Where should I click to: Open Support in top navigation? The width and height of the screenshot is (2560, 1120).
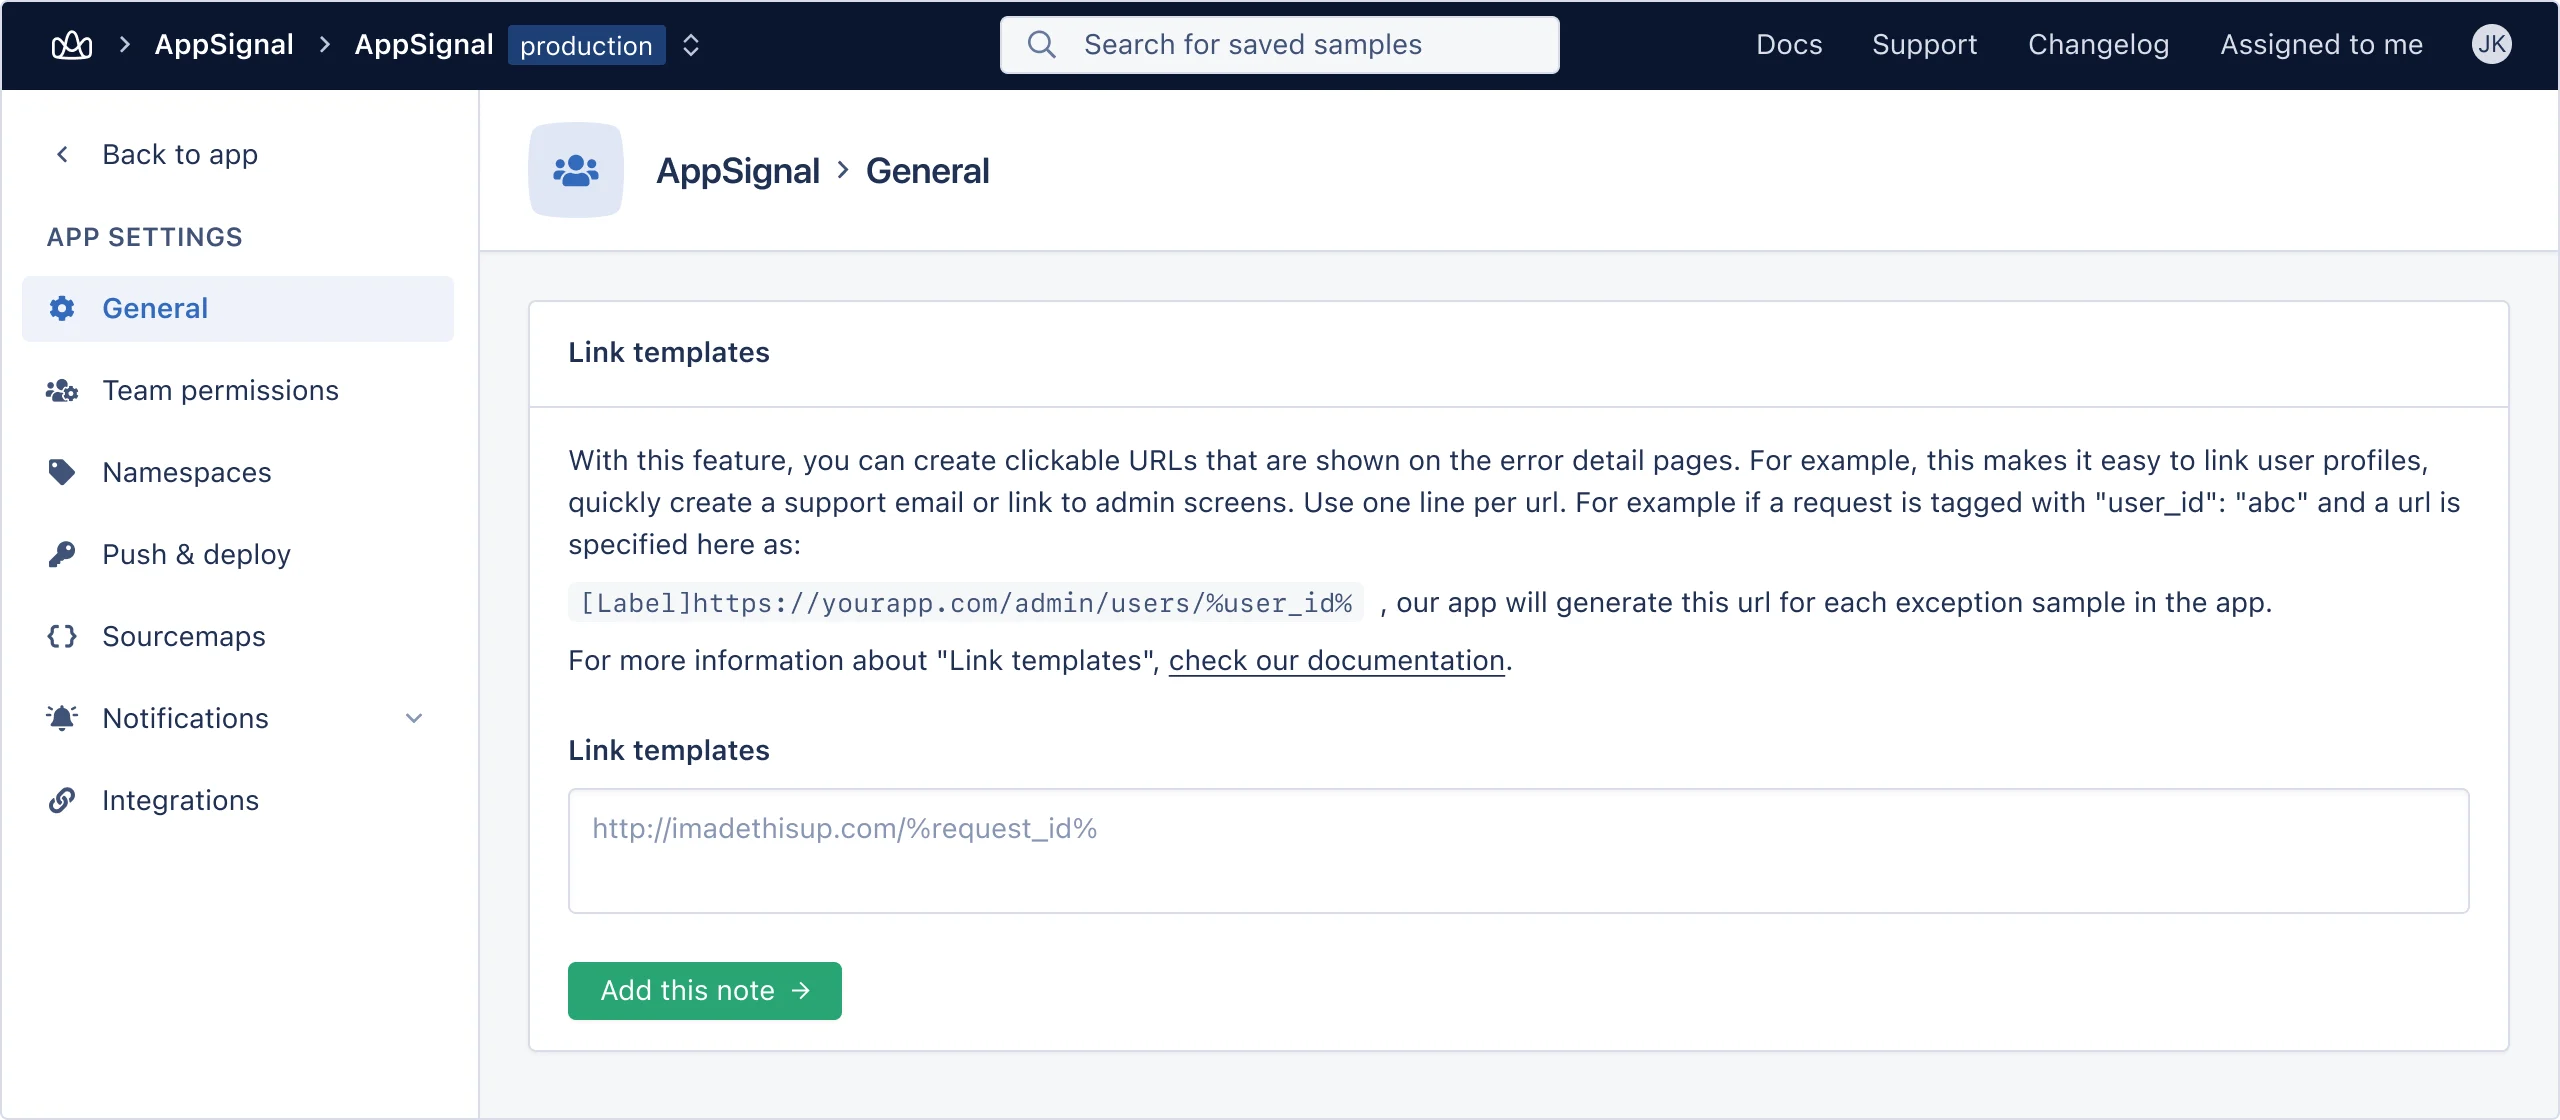pos(1924,45)
